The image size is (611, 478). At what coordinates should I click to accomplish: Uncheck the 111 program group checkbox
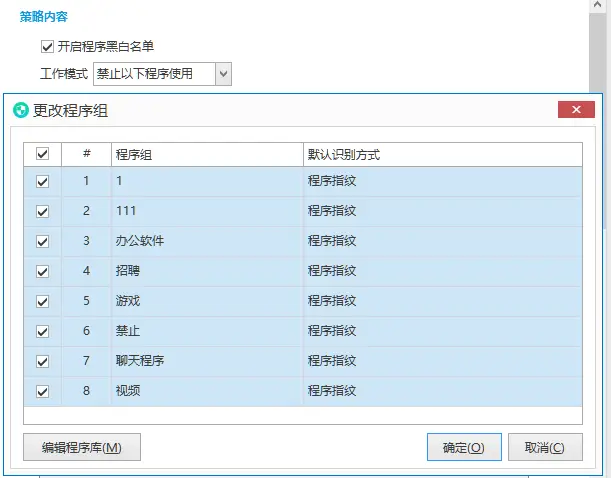42,212
